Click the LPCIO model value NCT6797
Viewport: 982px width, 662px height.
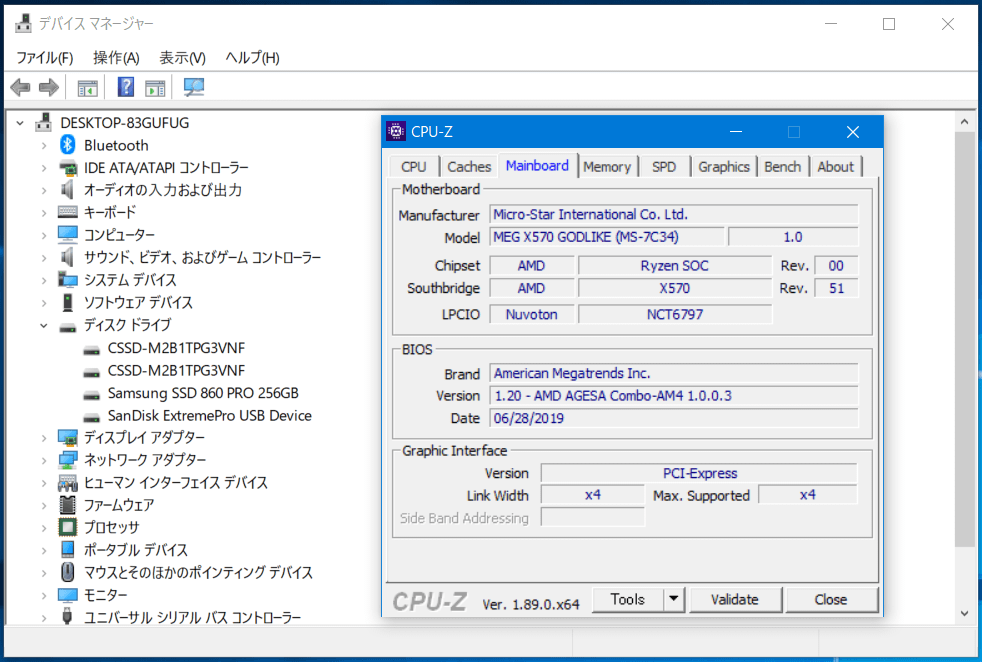coord(675,314)
